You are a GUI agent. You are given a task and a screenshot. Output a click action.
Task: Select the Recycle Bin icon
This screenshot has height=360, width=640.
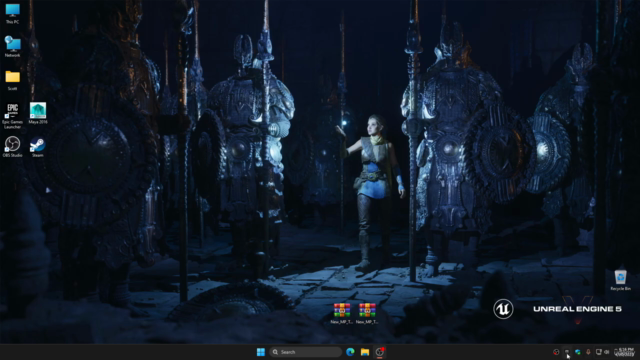pos(620,280)
